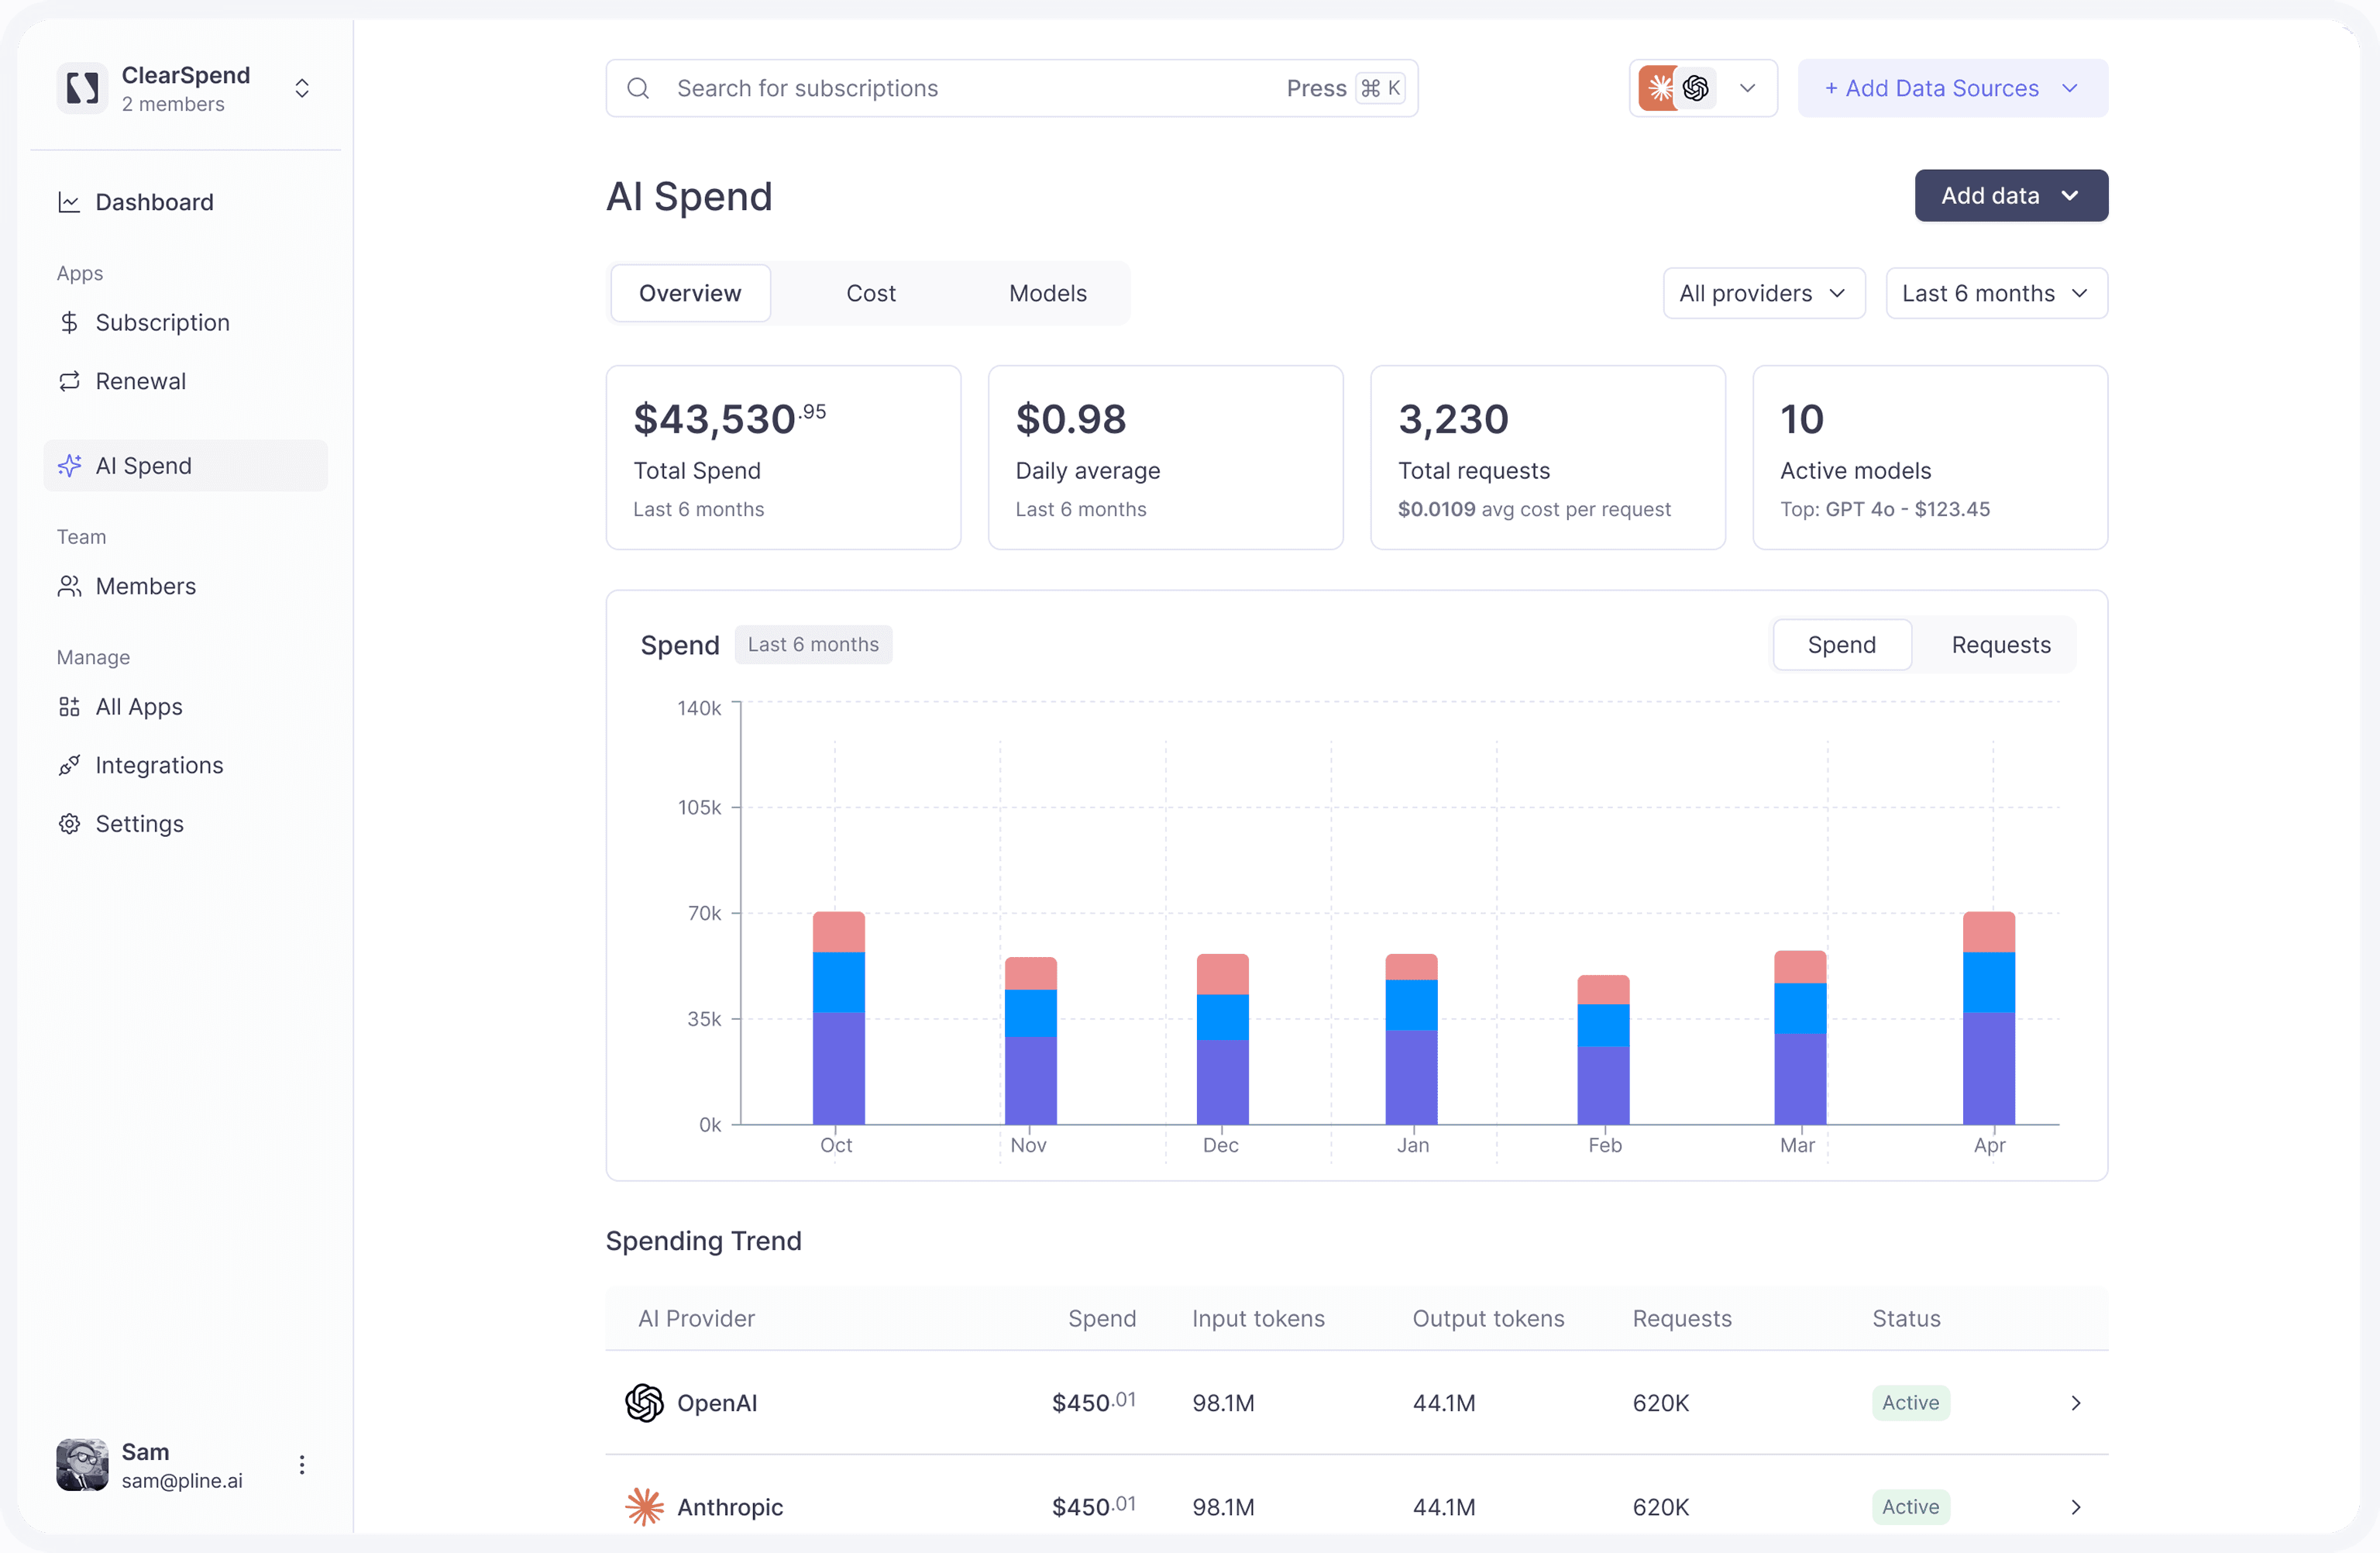Click the AI Spend sparkle icon
Image resolution: width=2380 pixels, height=1553 pixels.
pos(69,465)
